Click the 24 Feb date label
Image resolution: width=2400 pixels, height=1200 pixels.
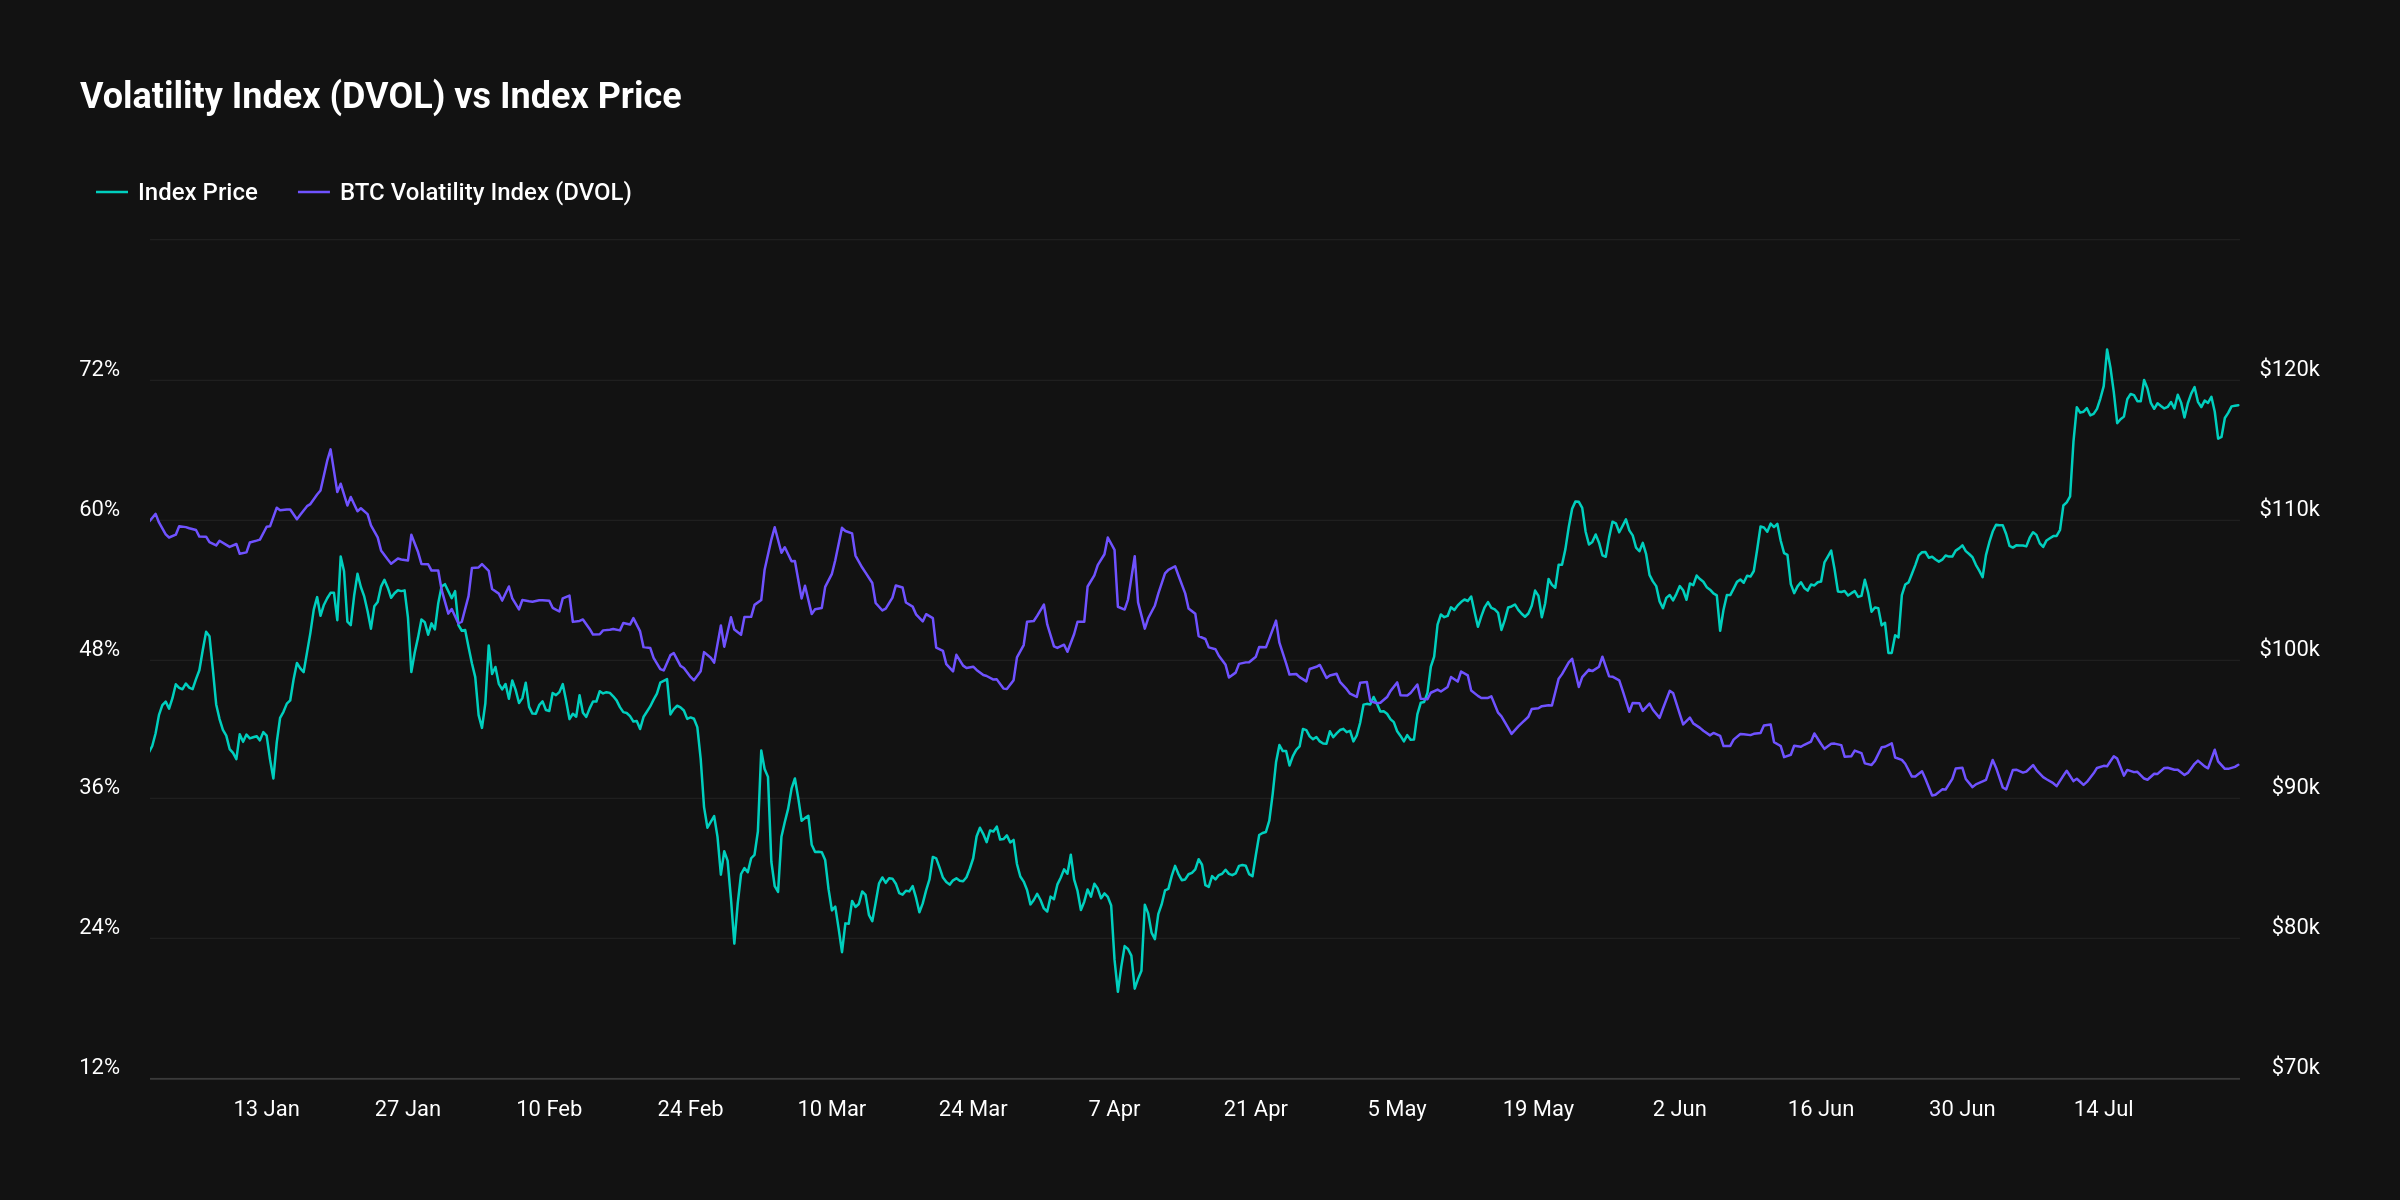point(690,1109)
